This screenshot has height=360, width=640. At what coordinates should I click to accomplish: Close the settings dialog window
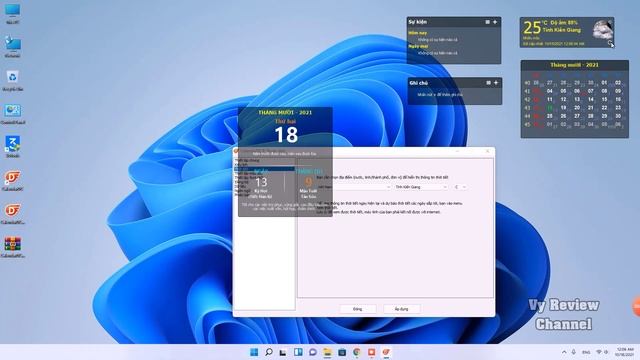coord(487,151)
